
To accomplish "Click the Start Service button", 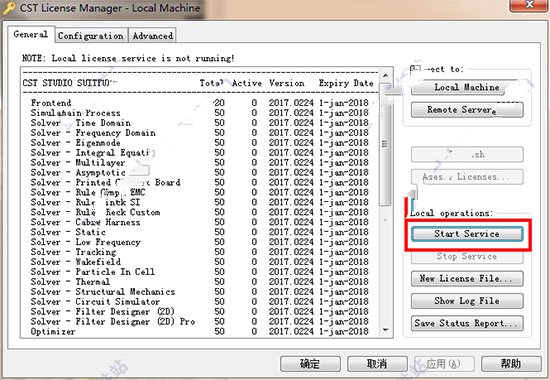I will pos(467,234).
